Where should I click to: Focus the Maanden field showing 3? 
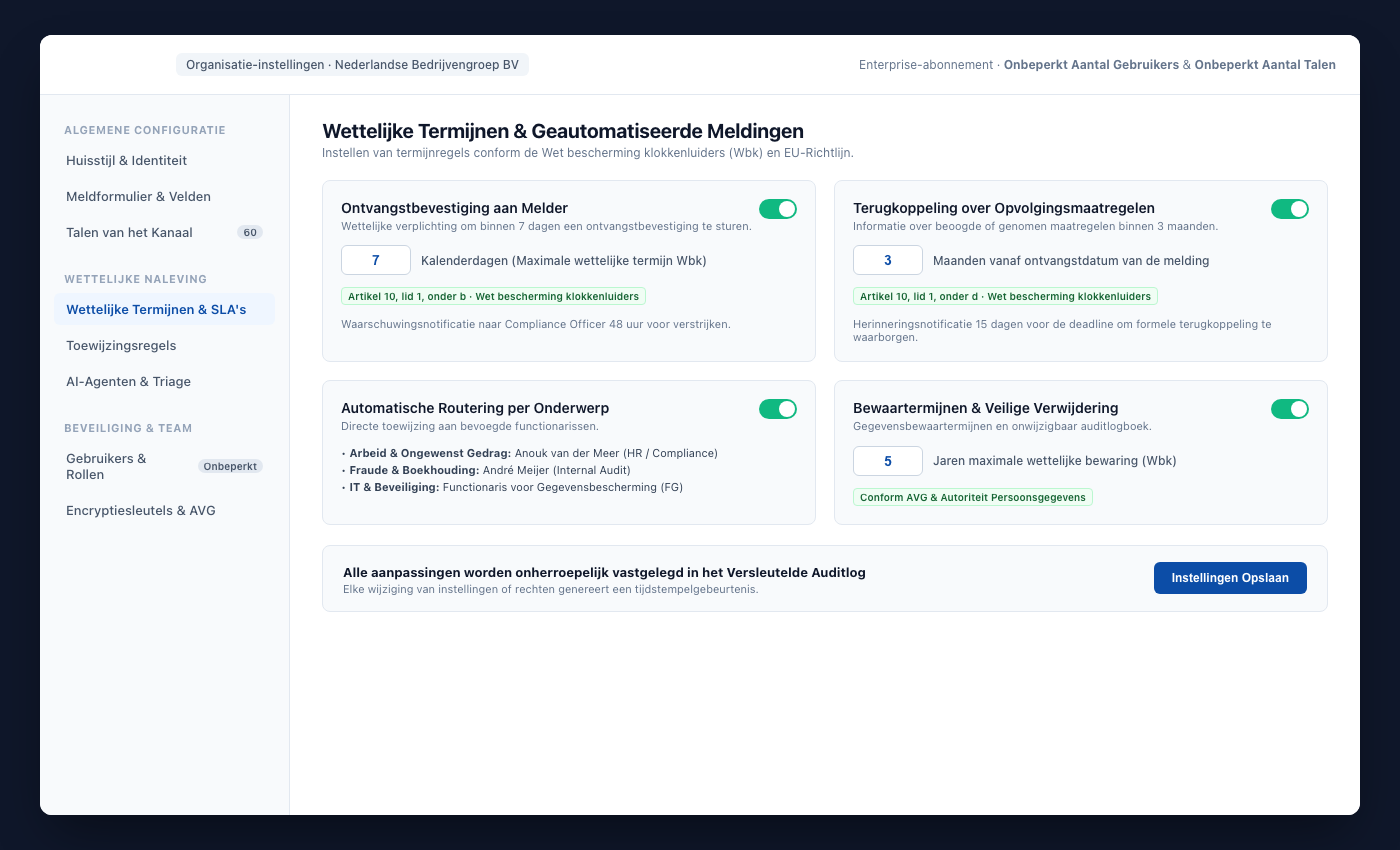point(888,260)
